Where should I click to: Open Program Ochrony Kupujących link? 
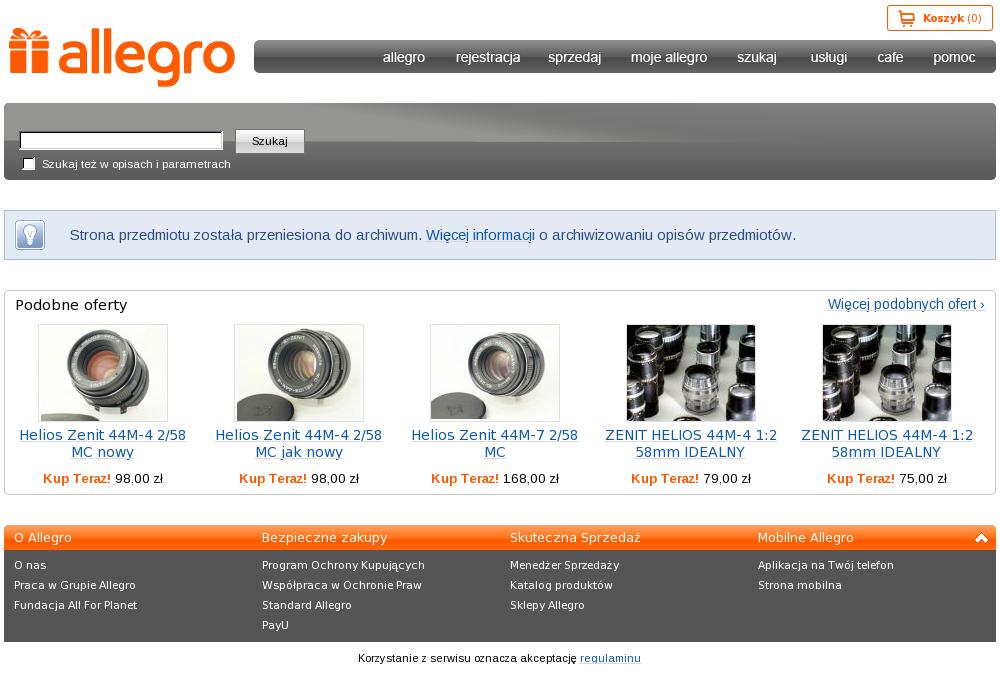(343, 565)
